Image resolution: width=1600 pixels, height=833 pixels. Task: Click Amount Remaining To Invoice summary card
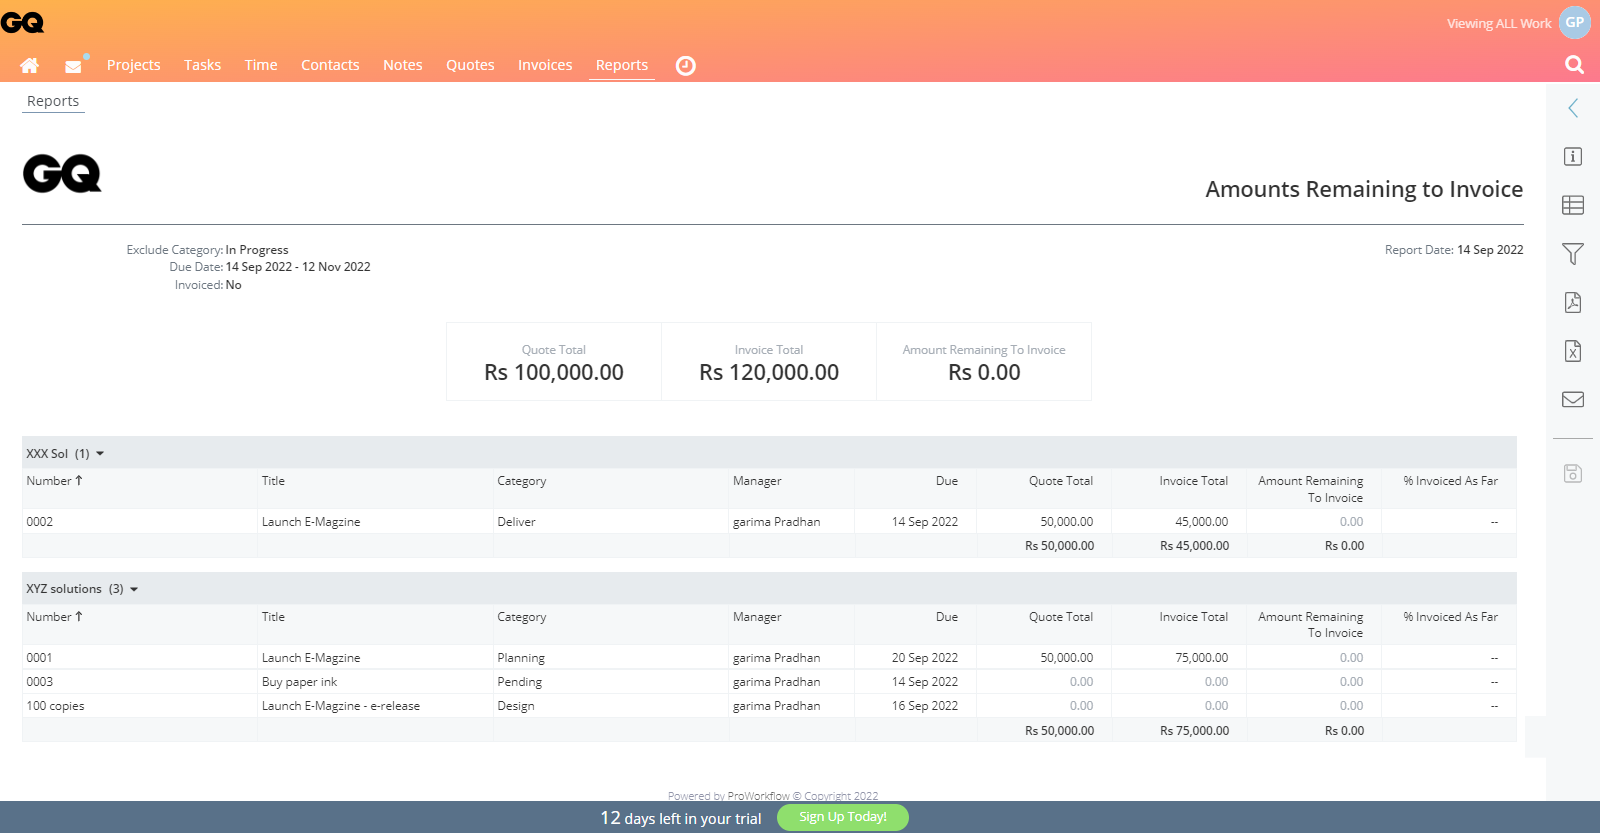(x=984, y=362)
